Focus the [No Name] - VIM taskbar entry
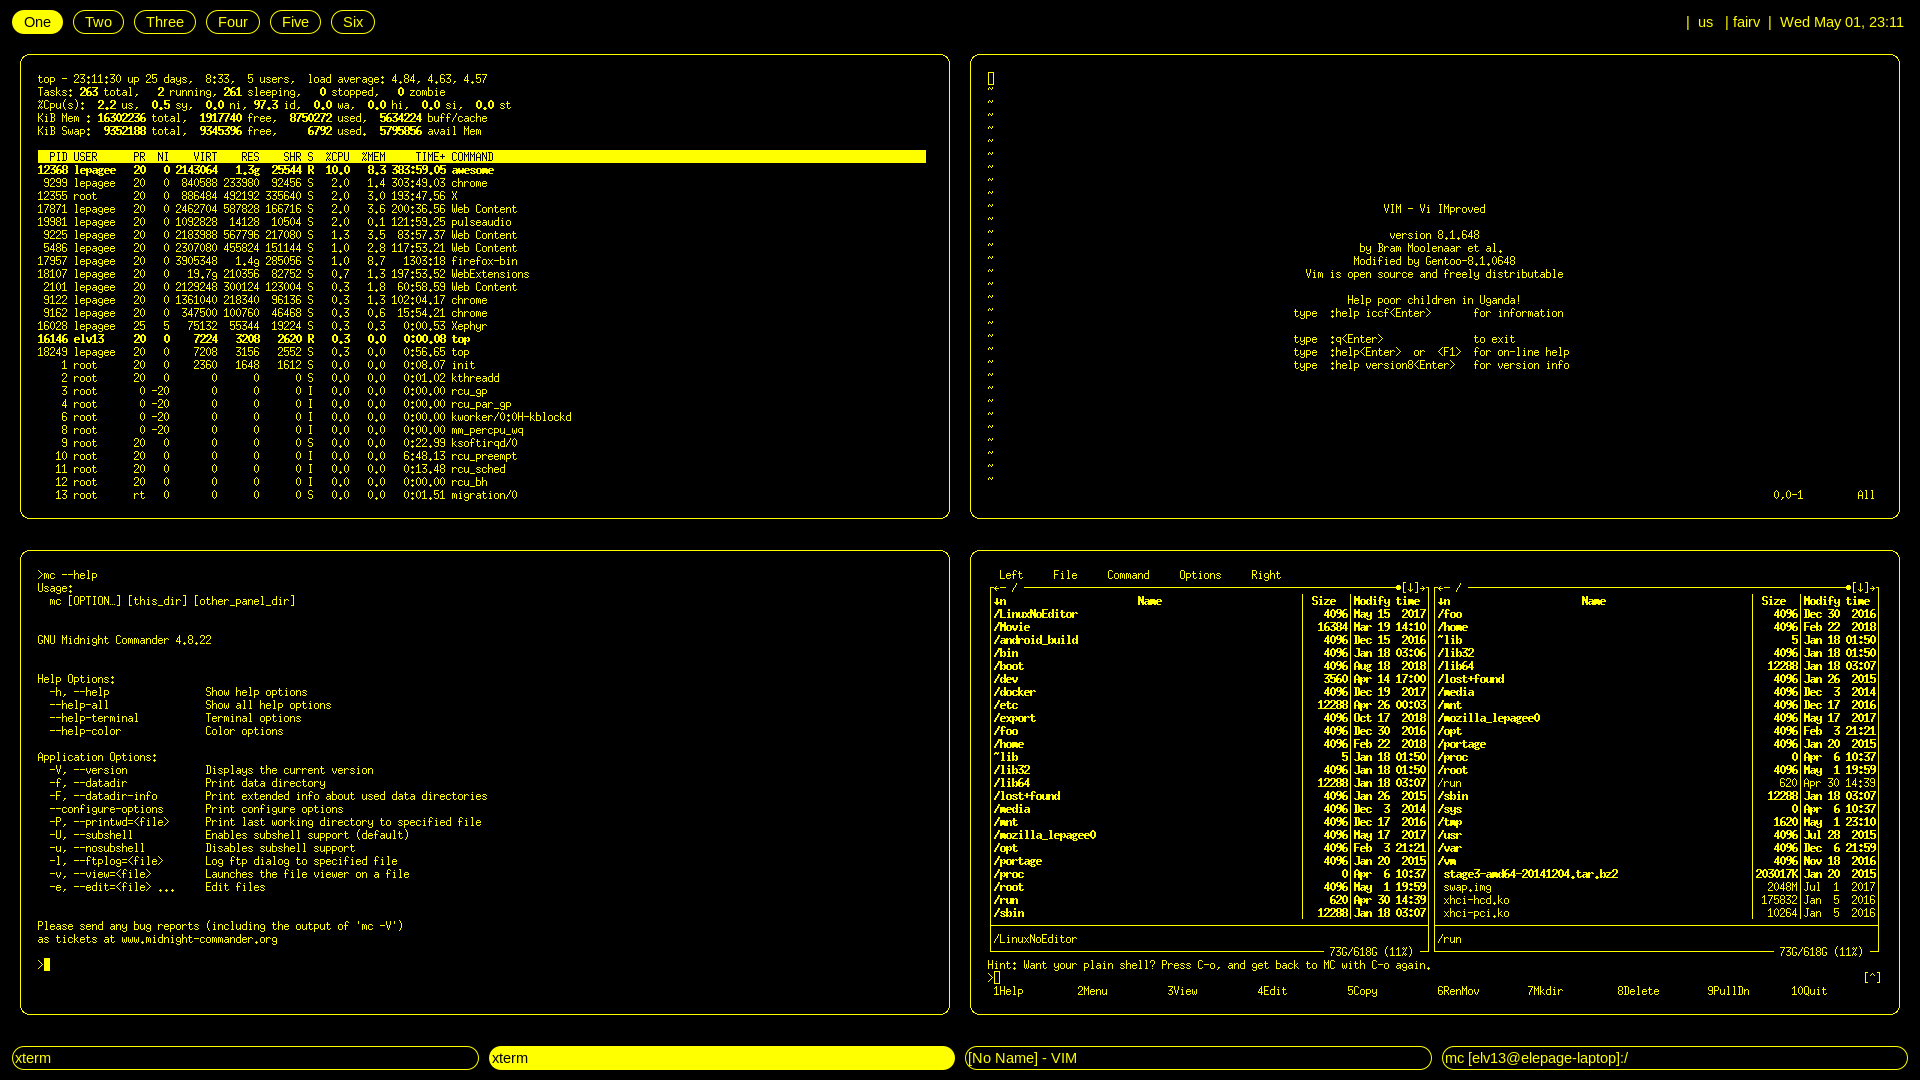The height and width of the screenshot is (1080, 1920). click(x=1198, y=1058)
